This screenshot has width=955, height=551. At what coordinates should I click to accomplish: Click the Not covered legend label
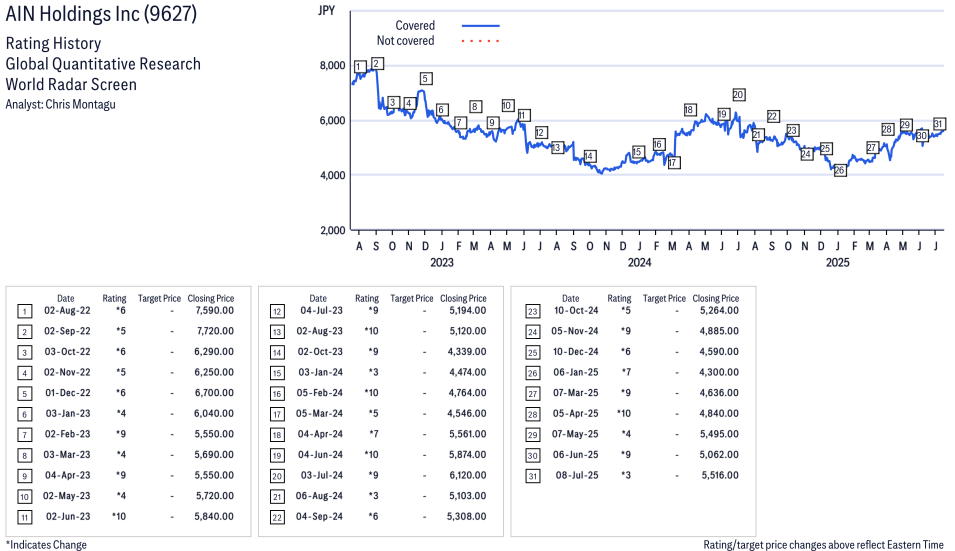click(x=405, y=41)
